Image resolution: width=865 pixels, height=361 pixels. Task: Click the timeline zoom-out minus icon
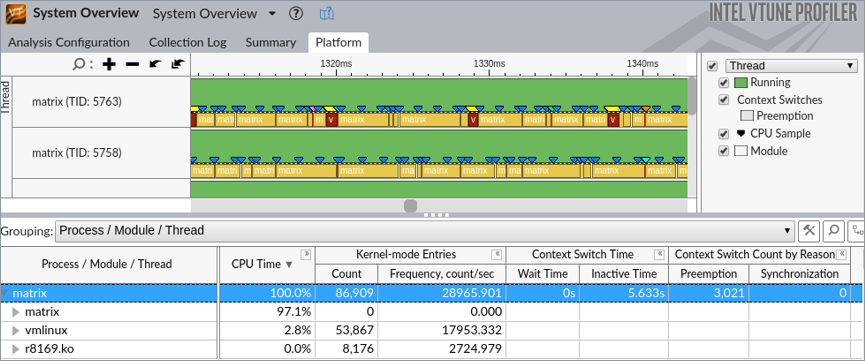point(132,64)
